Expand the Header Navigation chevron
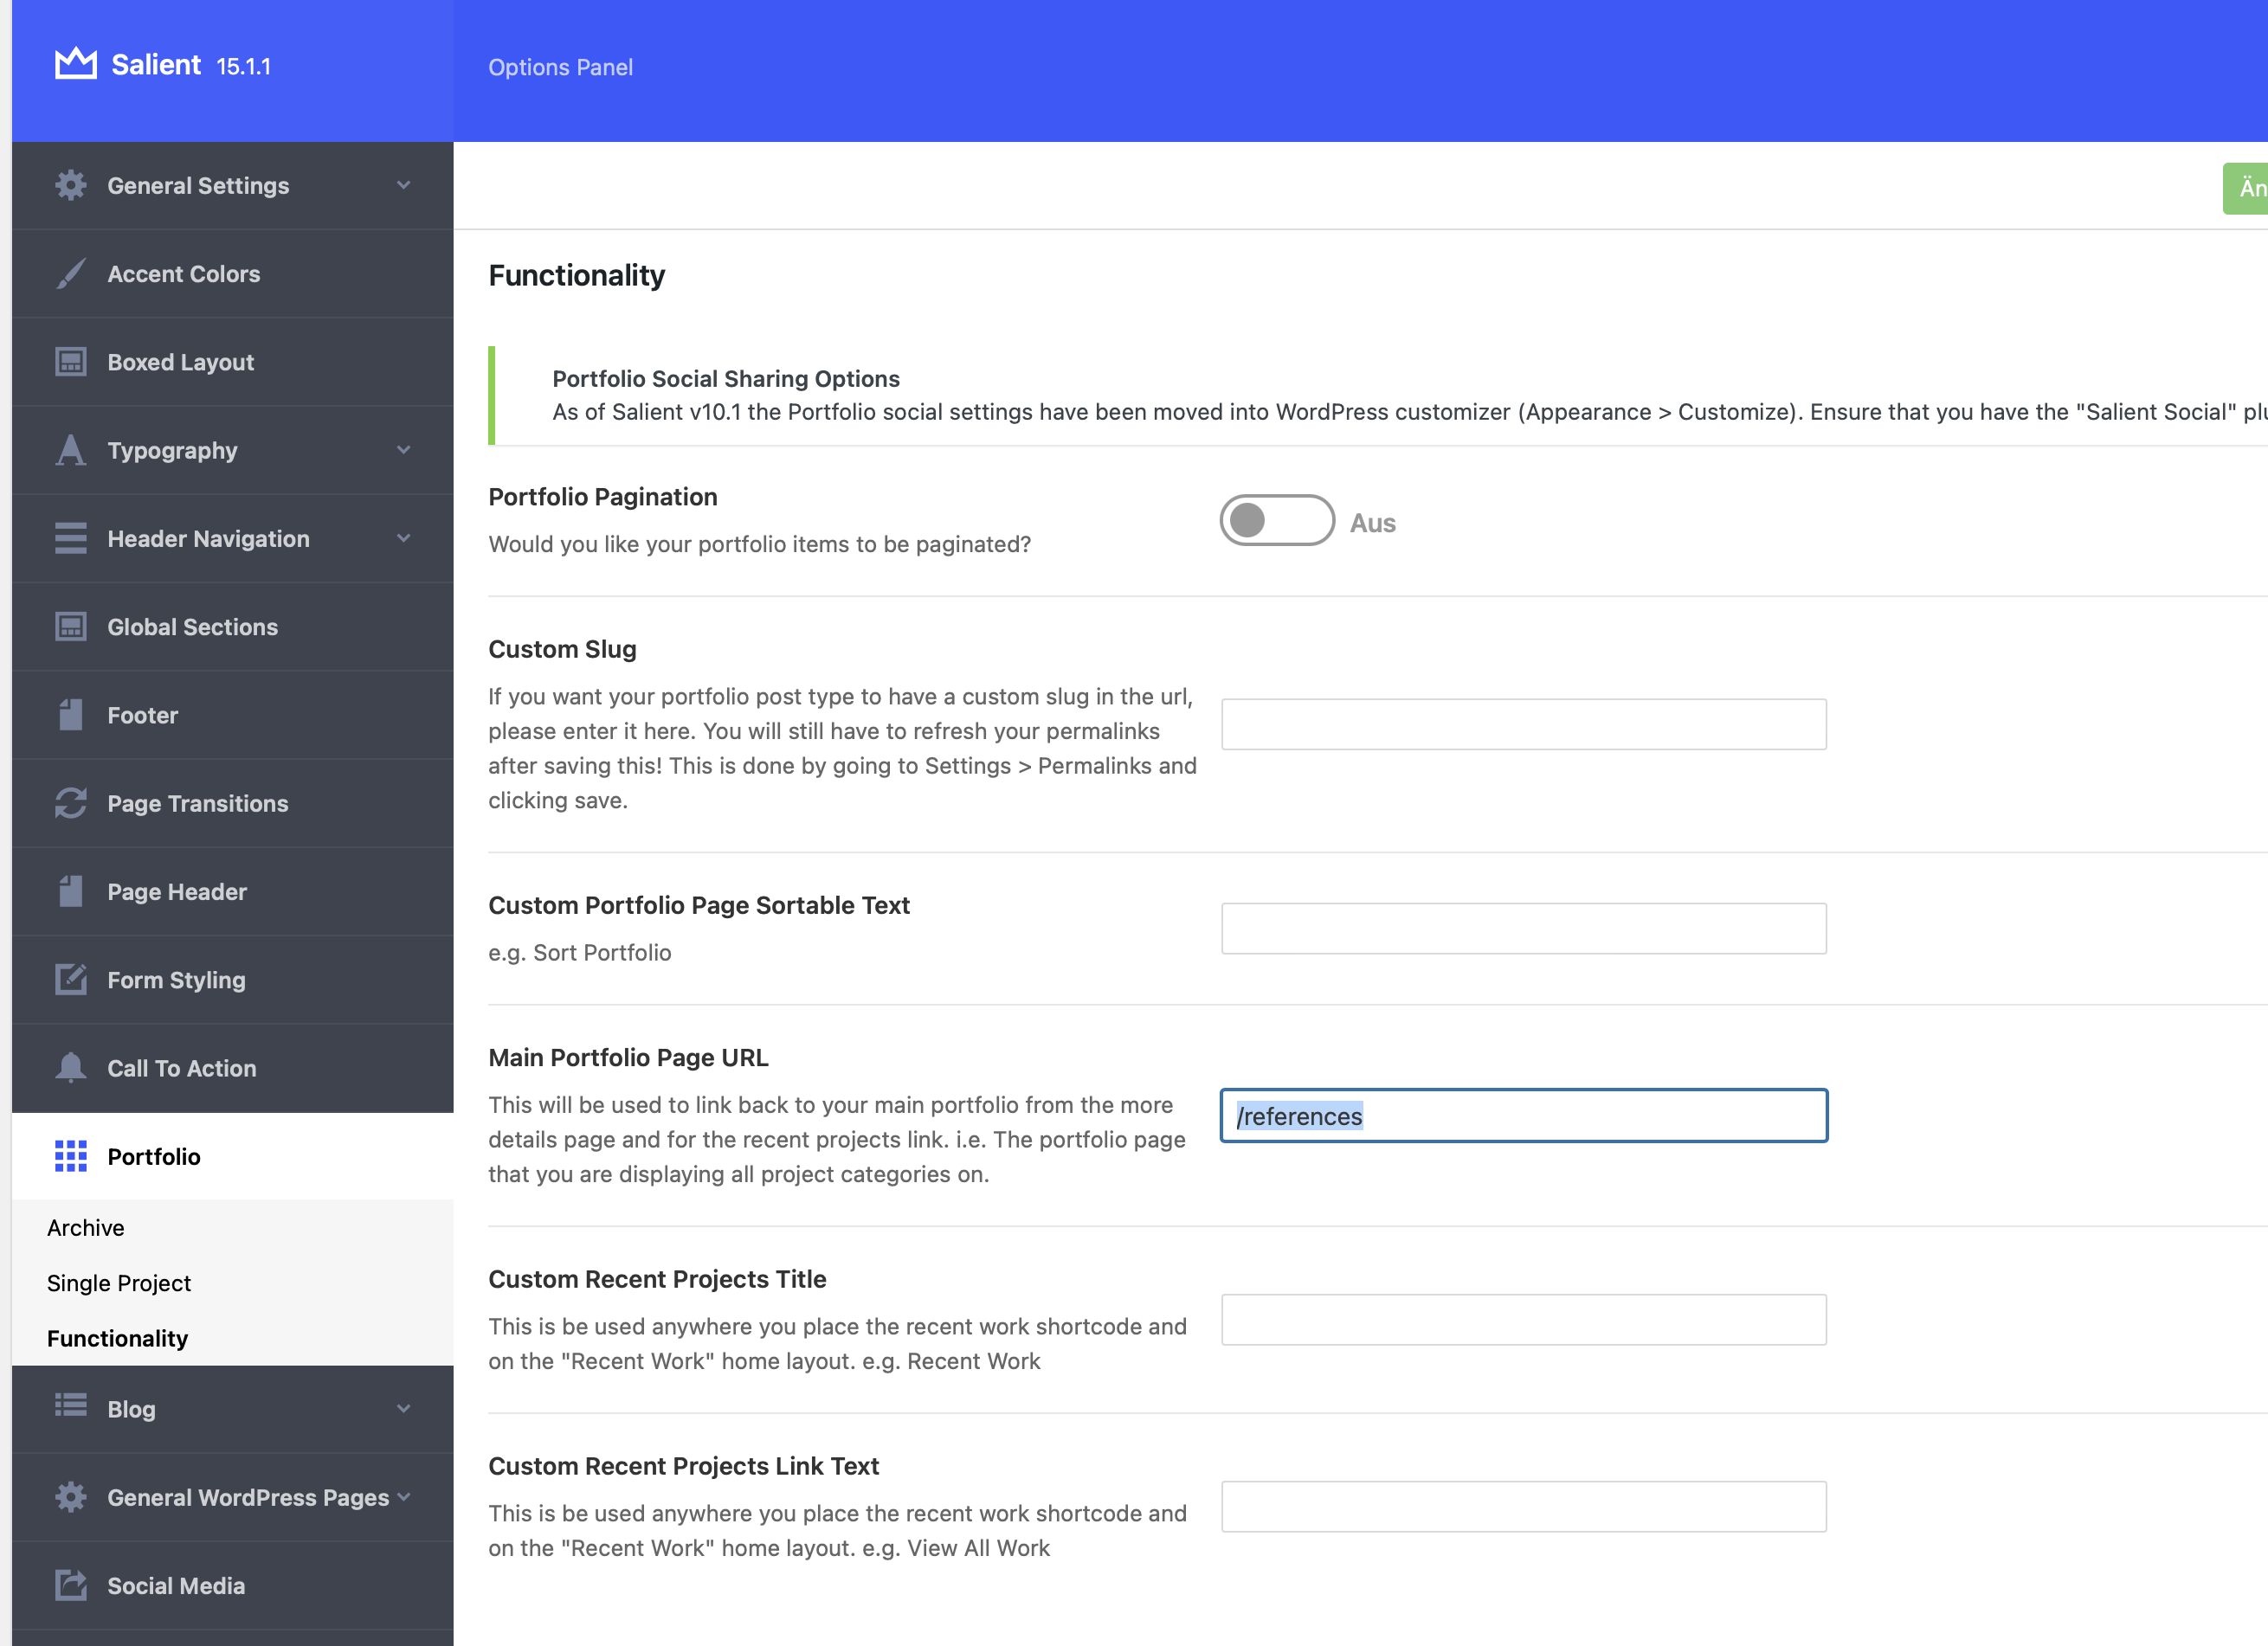 pos(403,538)
